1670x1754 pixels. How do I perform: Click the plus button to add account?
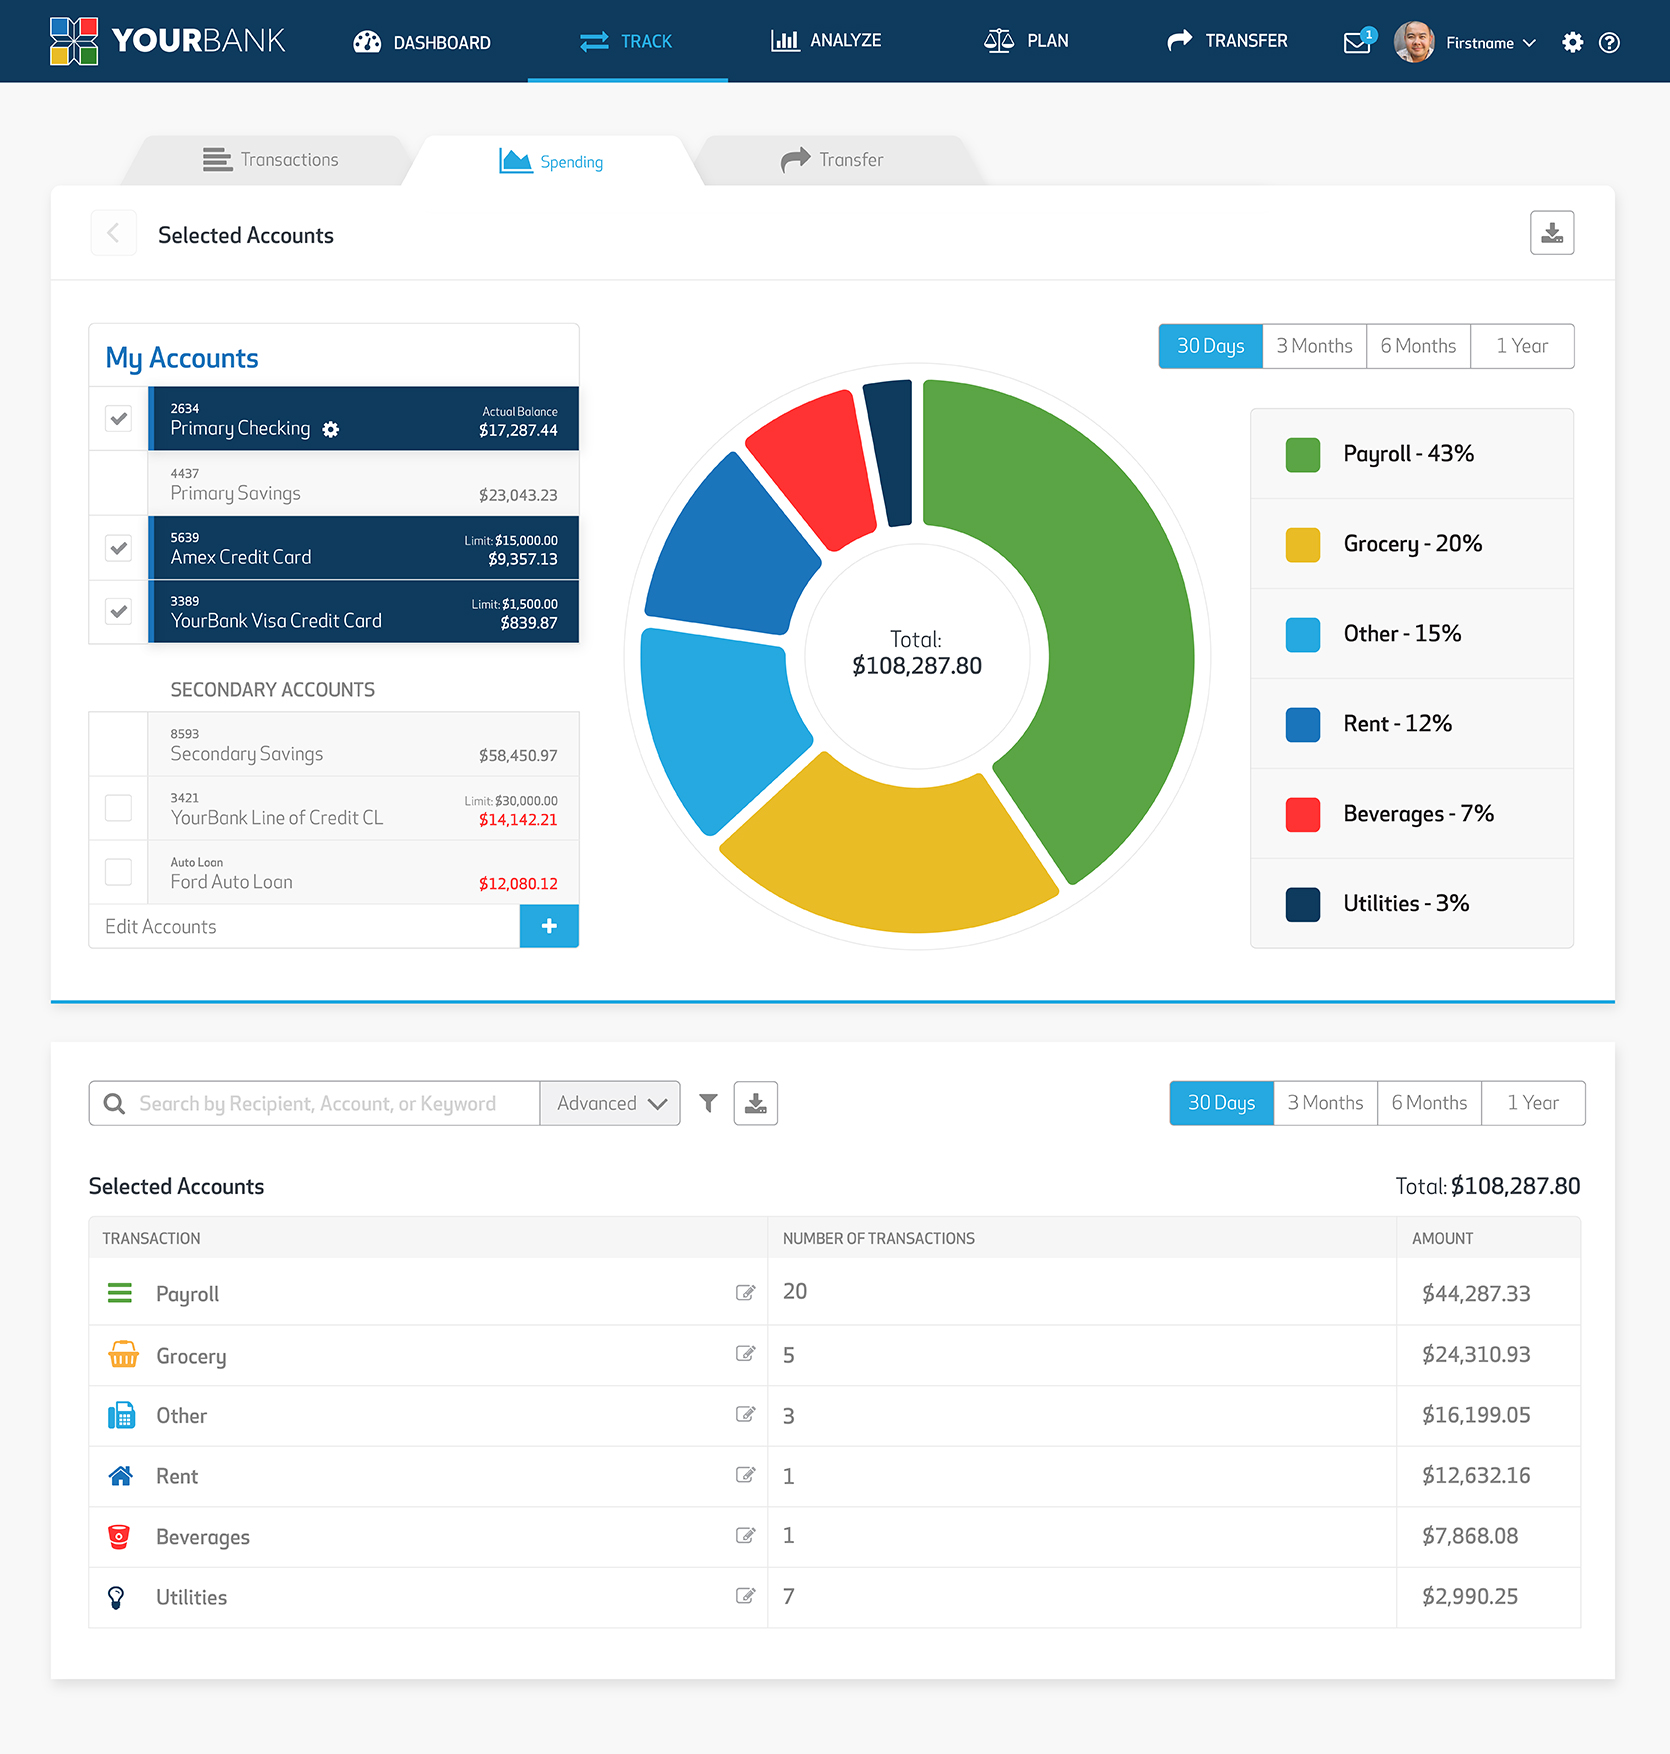click(x=549, y=926)
